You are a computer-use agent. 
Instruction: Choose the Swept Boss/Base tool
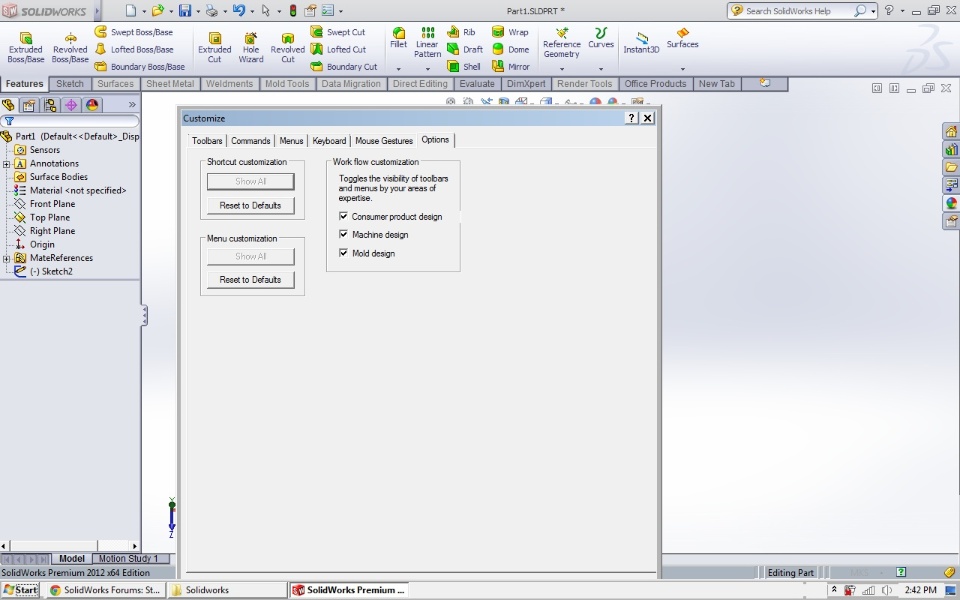(134, 32)
